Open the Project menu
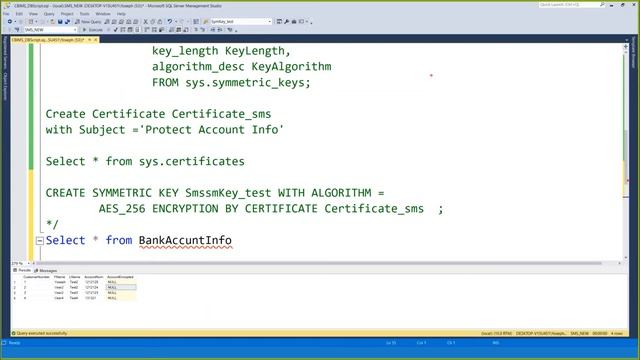Screen dimensions: 640x360 click(x=67, y=14)
